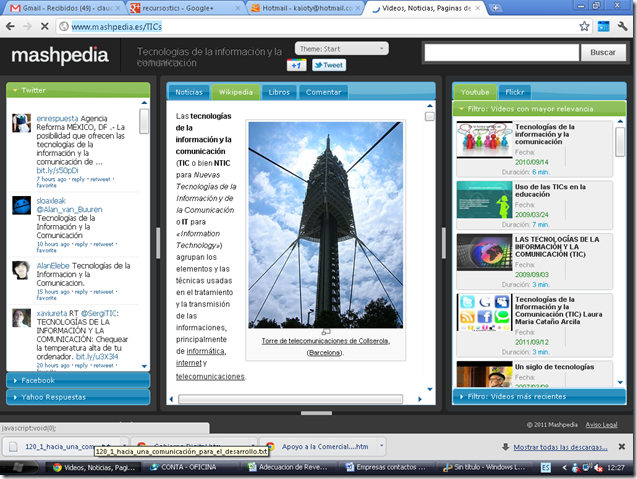Click the address bar URL
This screenshot has width=637, height=479.
(x=117, y=27)
